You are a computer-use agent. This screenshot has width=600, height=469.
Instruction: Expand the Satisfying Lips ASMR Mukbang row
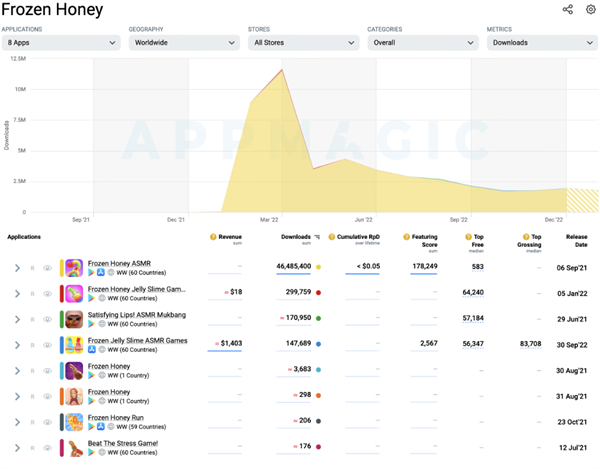(17, 319)
